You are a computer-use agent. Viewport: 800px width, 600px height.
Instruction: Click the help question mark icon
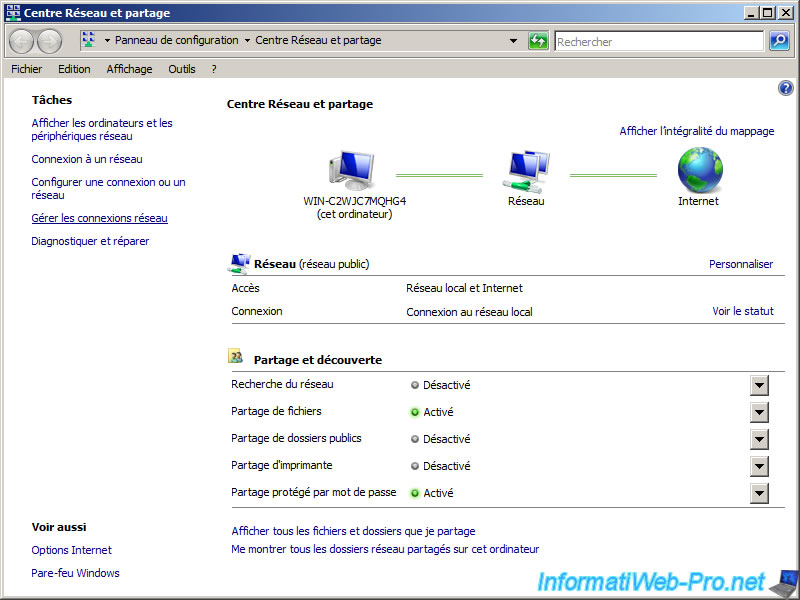coord(785,88)
